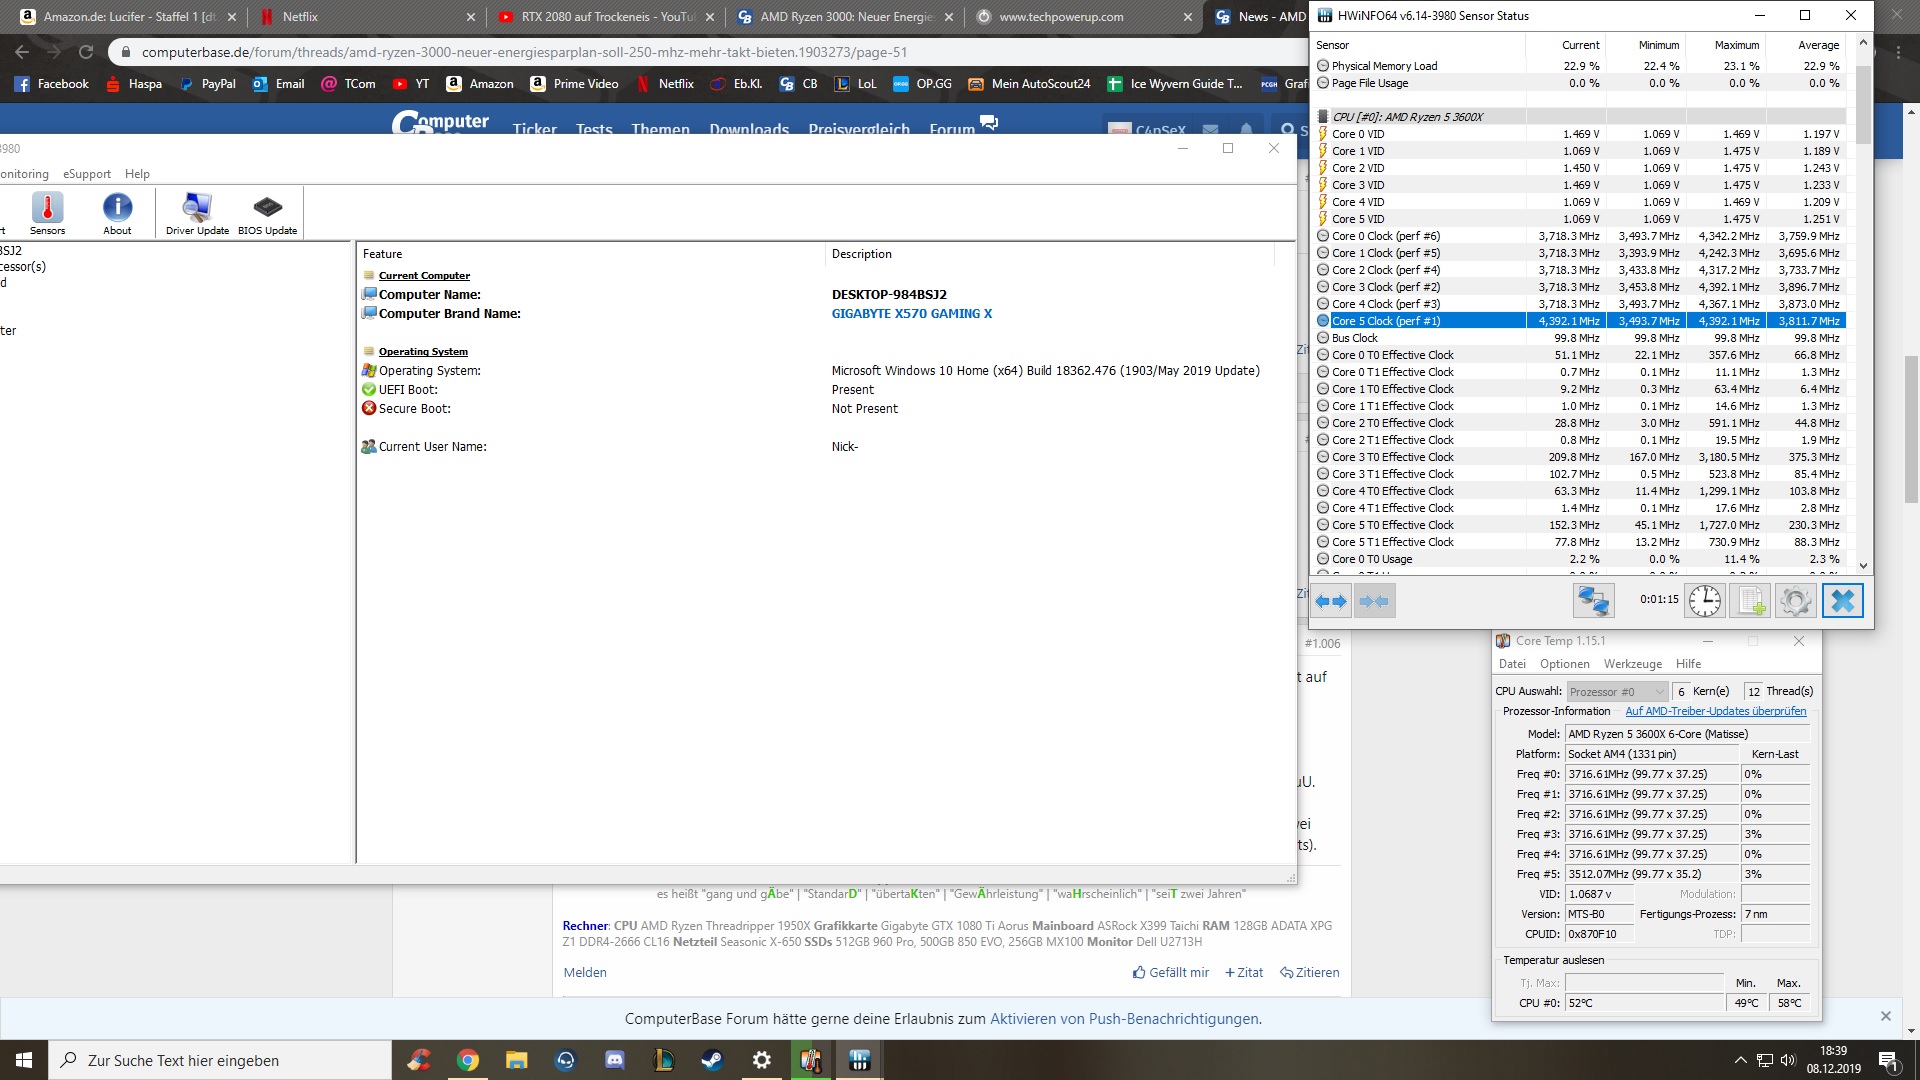Screen dimensions: 1920x1080
Task: Click Zitieren on the forum post
Action: pyautogui.click(x=1310, y=972)
